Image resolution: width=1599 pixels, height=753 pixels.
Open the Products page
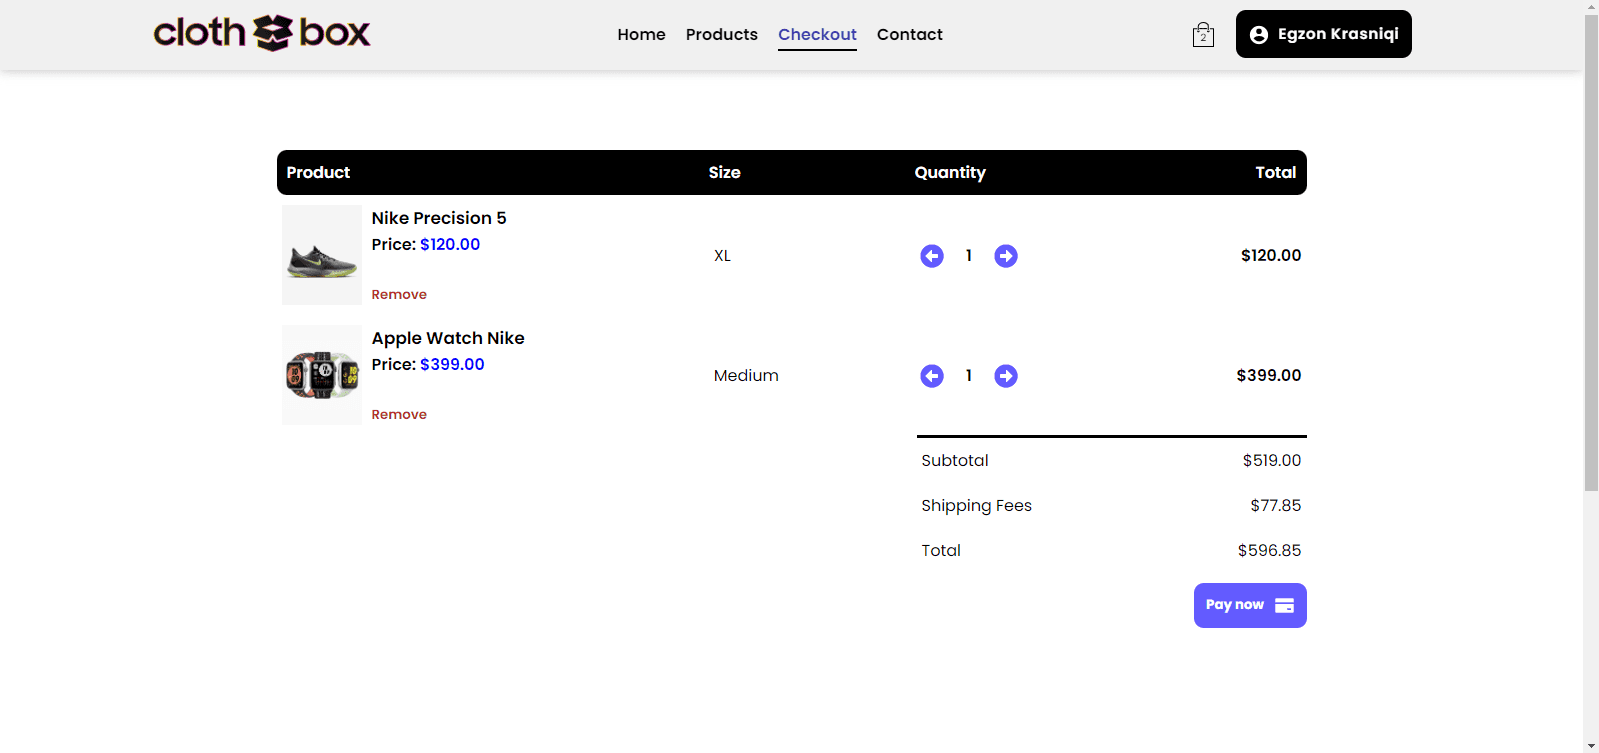[721, 35]
